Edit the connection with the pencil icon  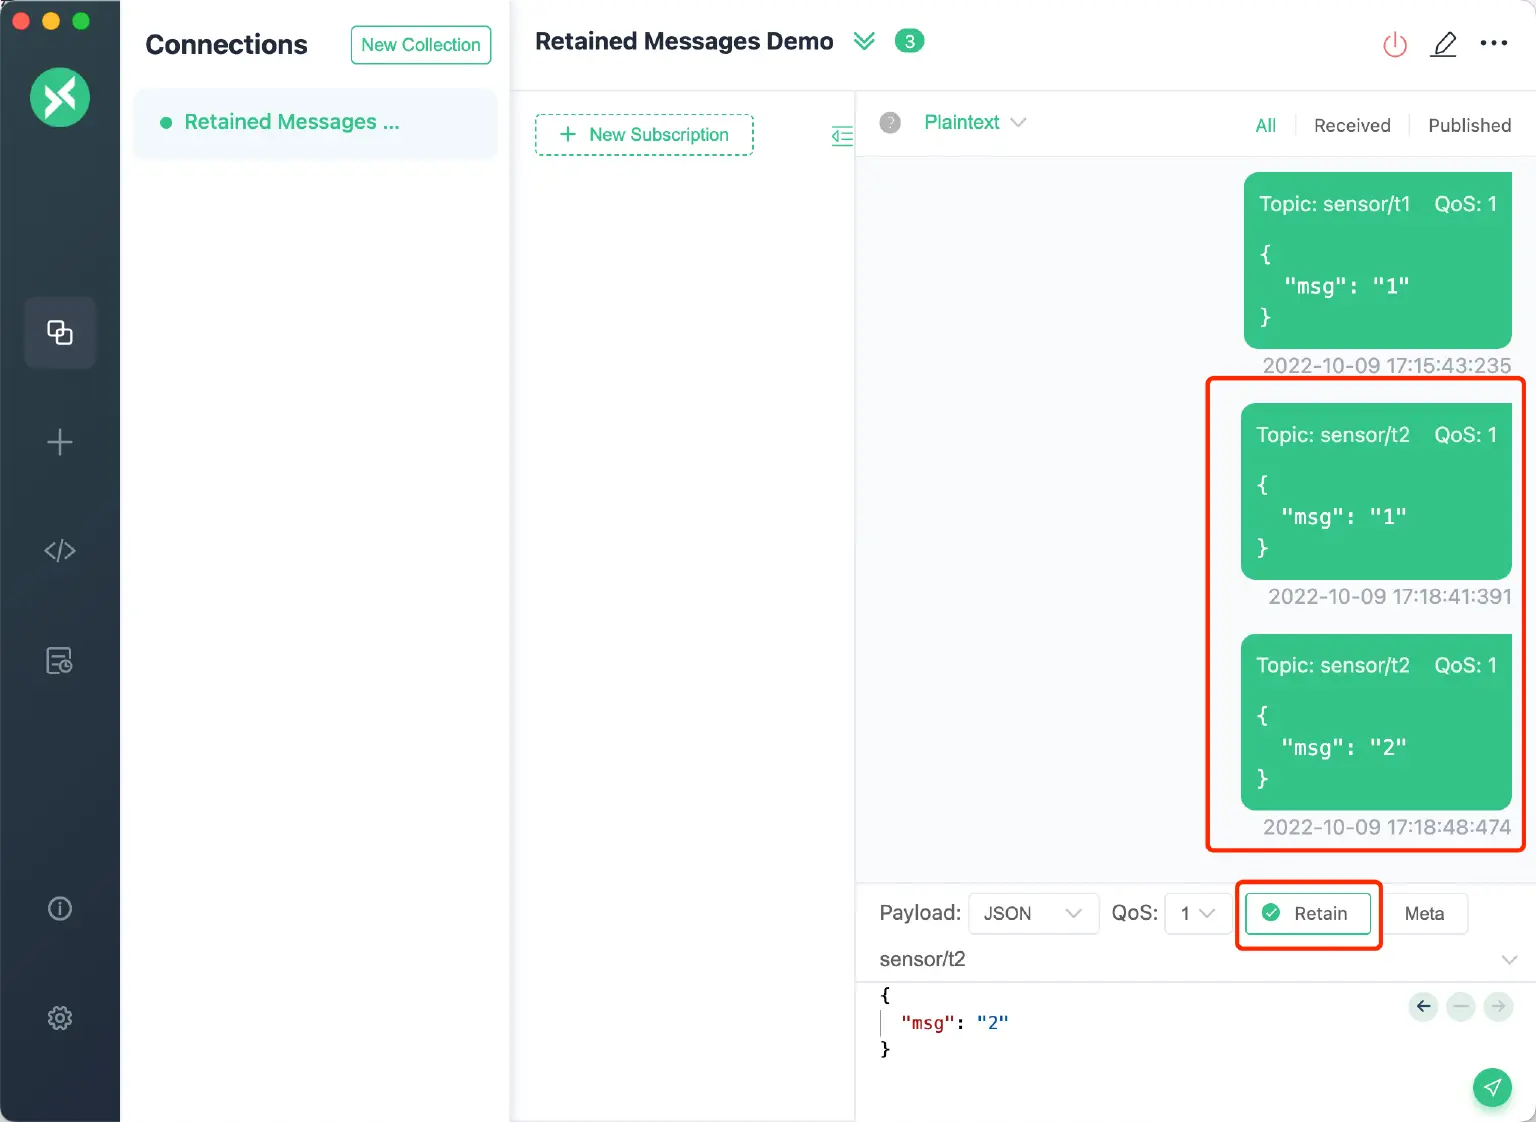click(1444, 44)
